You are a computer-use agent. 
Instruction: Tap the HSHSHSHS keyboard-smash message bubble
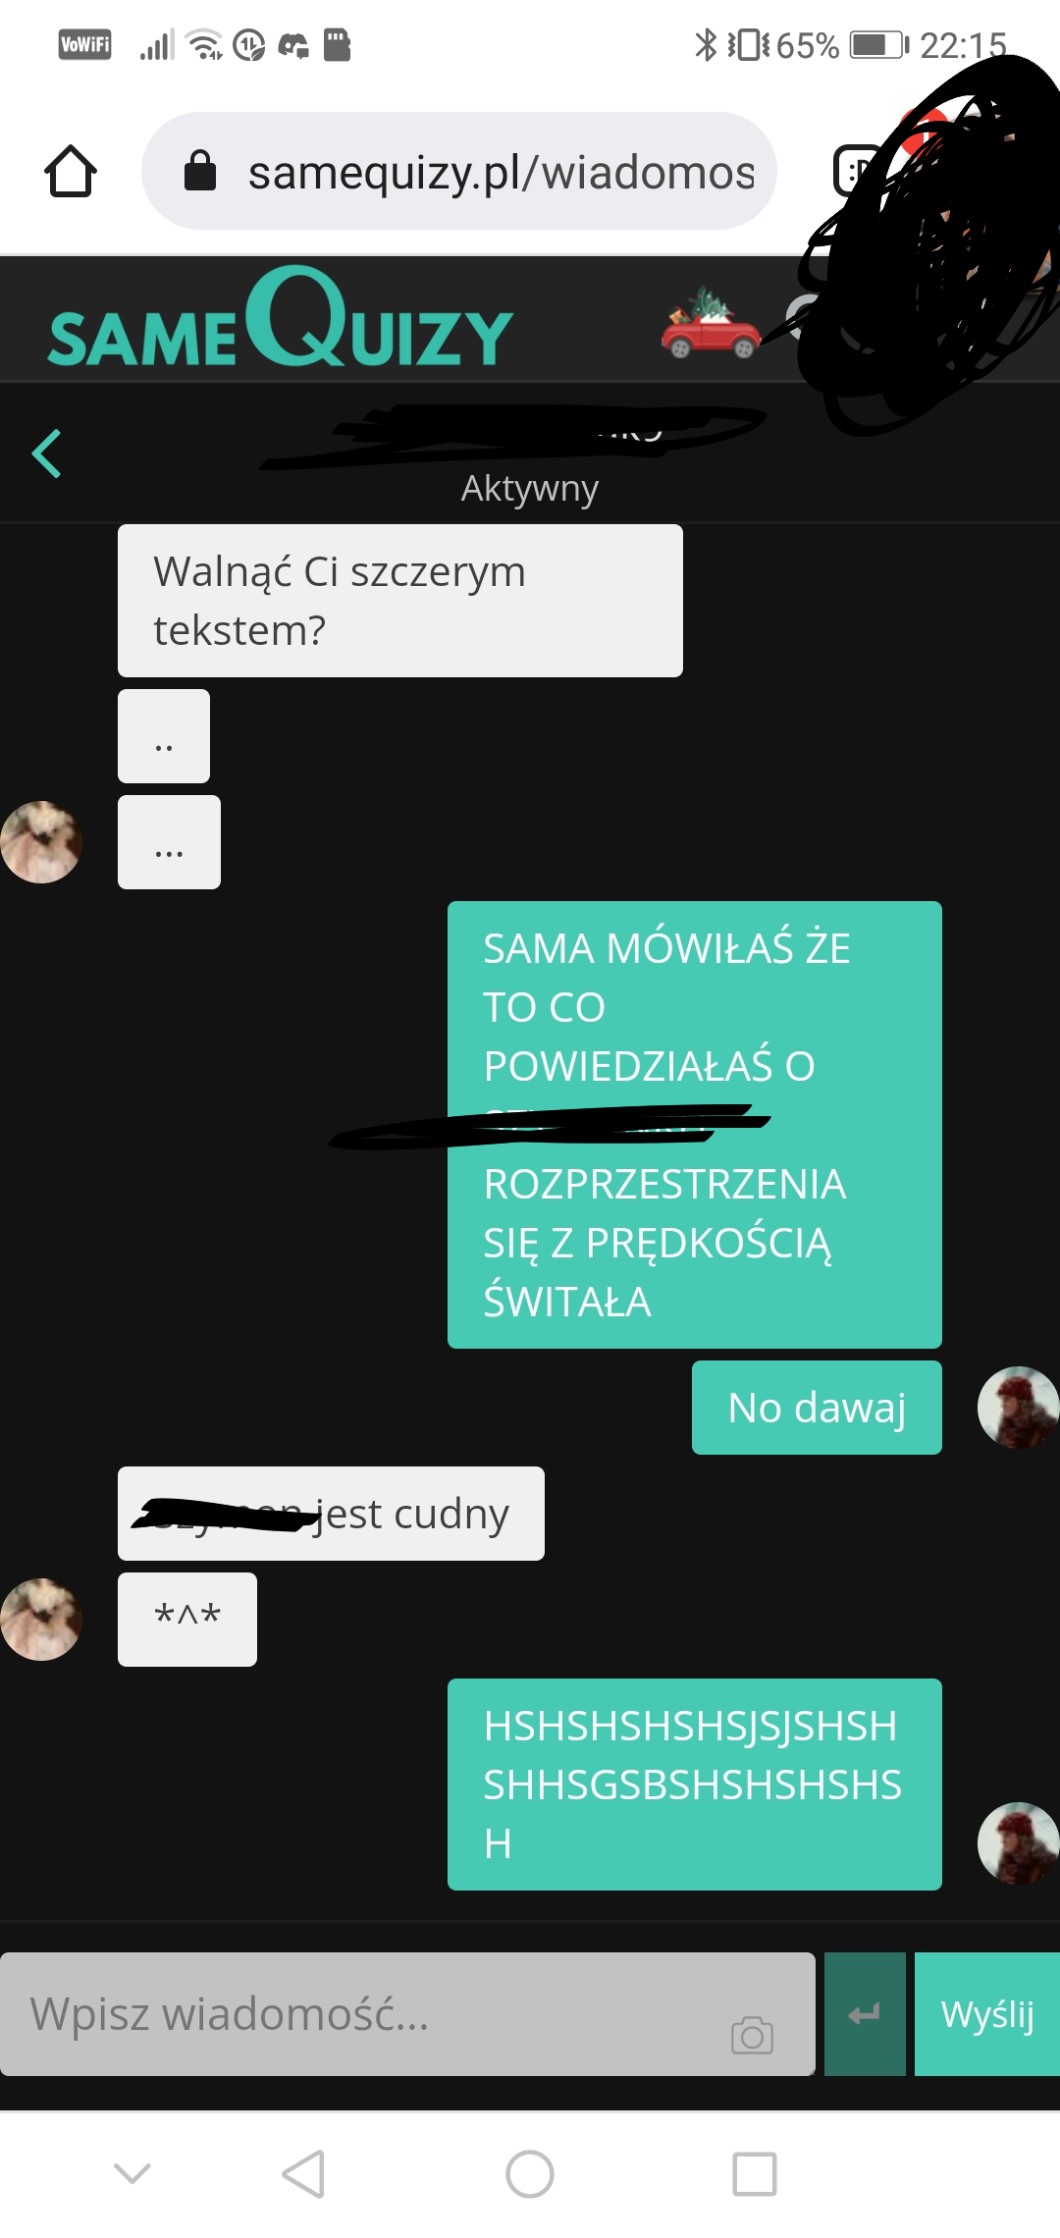coord(694,1784)
